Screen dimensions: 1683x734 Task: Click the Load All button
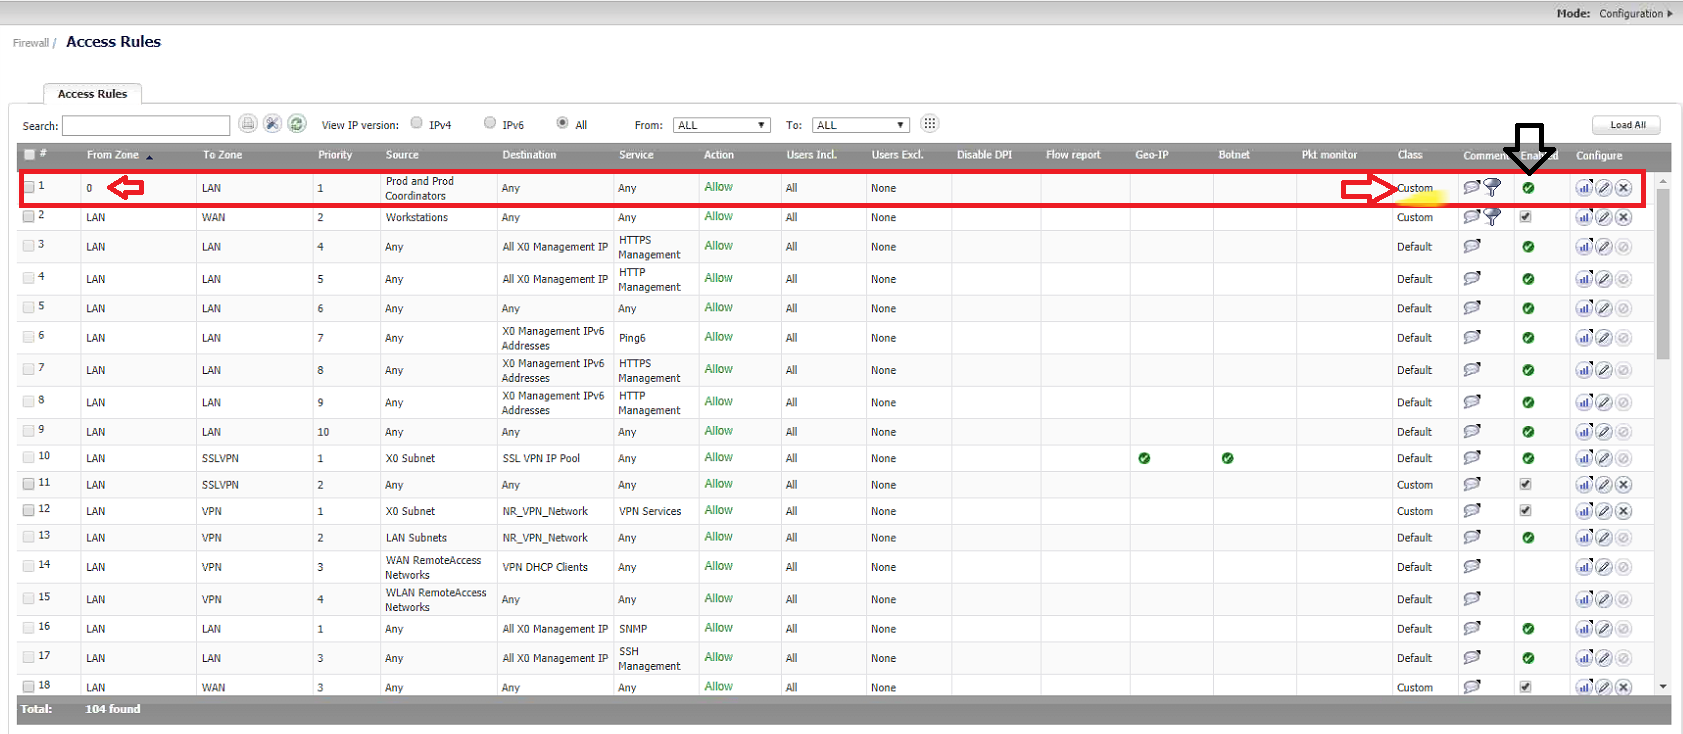point(1627,125)
